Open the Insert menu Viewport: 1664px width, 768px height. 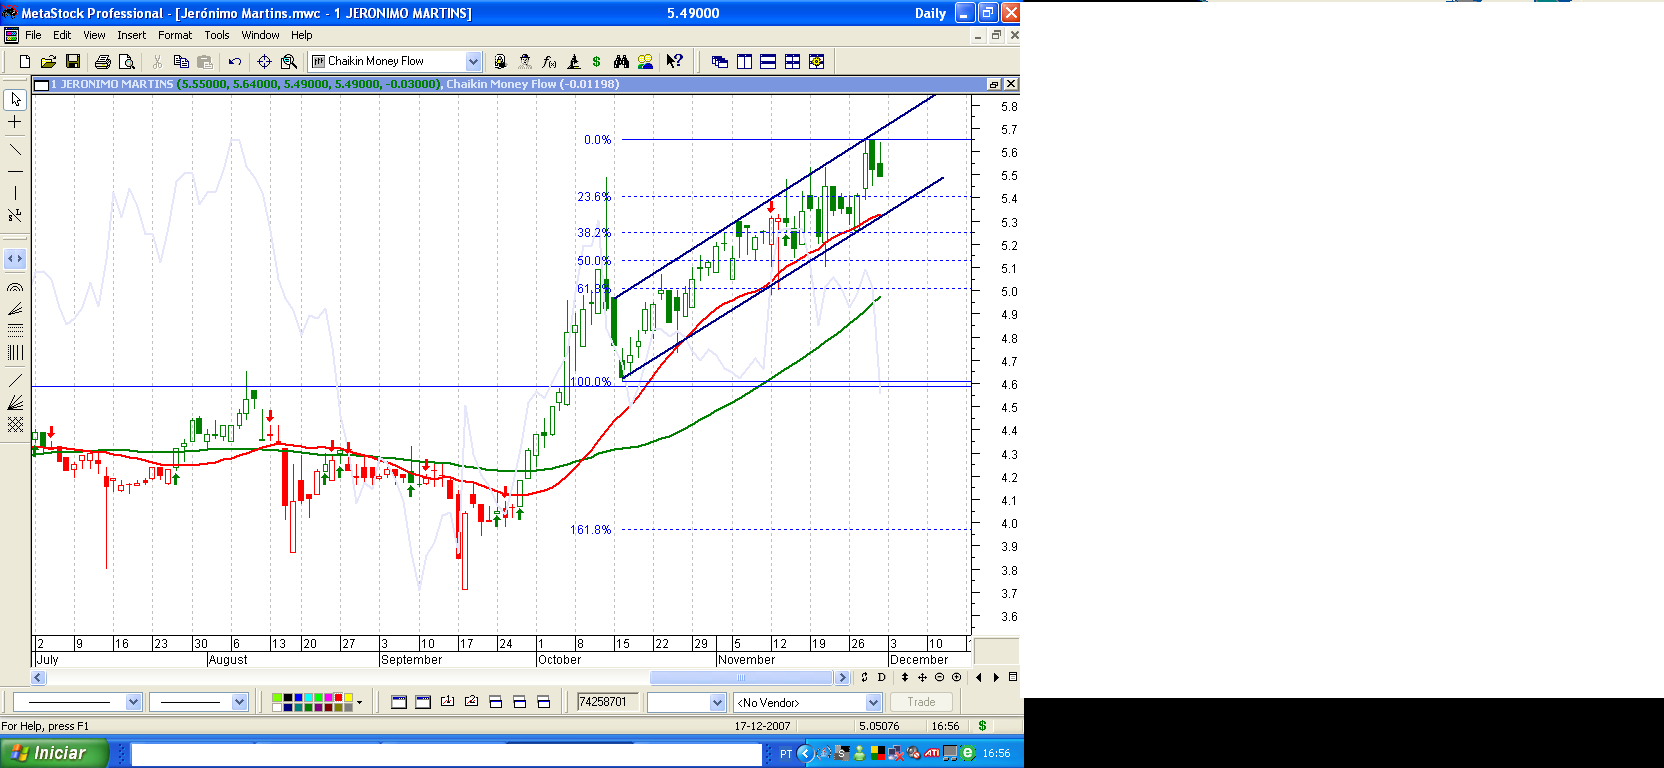pos(131,35)
